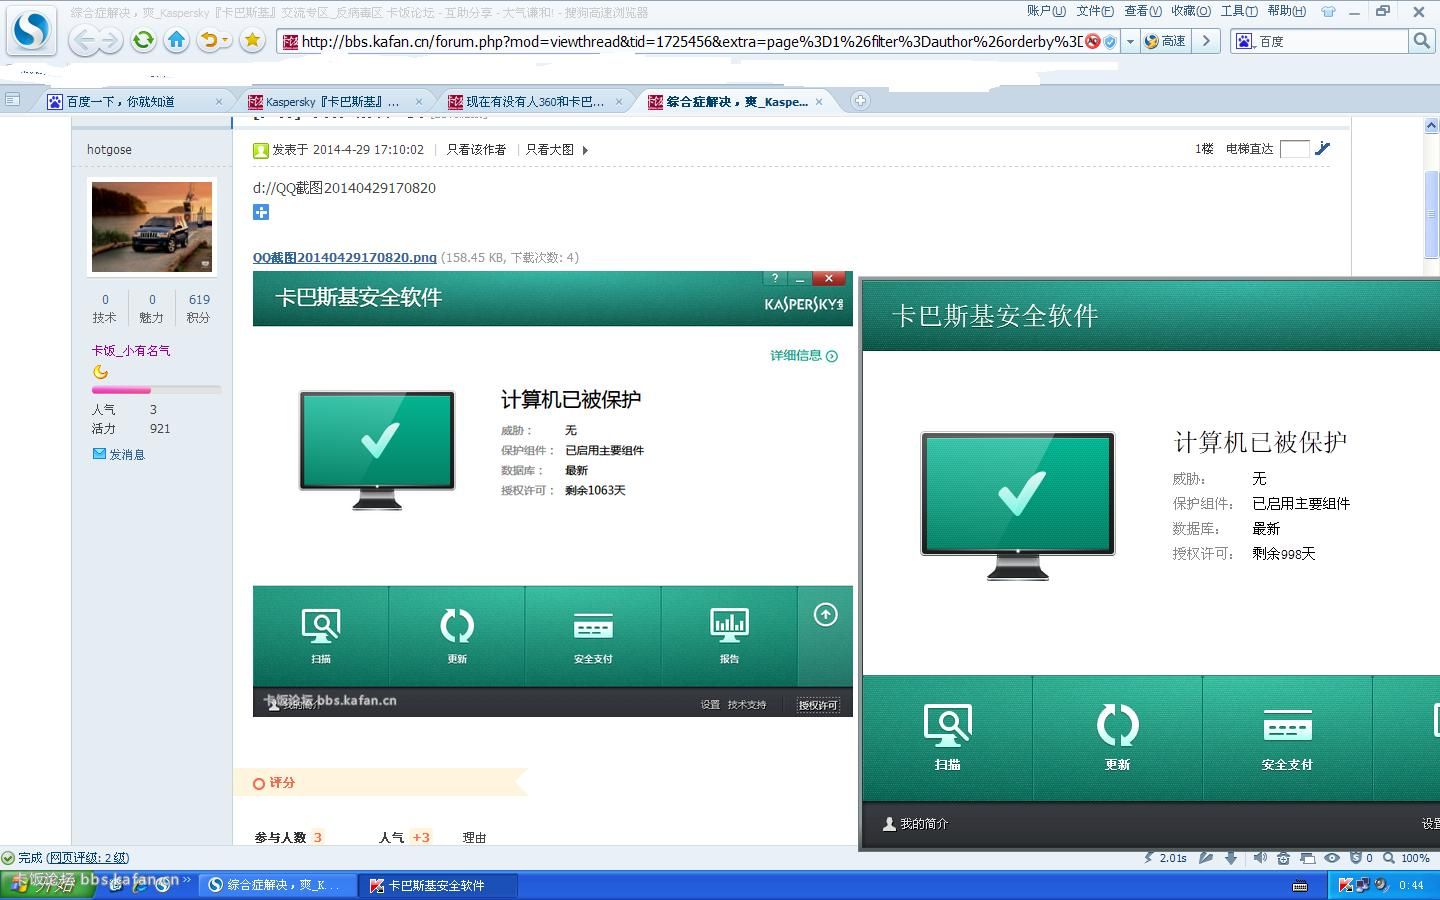Open the skin t-shirt icon in title bar
Image resolution: width=1440 pixels, height=900 pixels.
(1328, 12)
